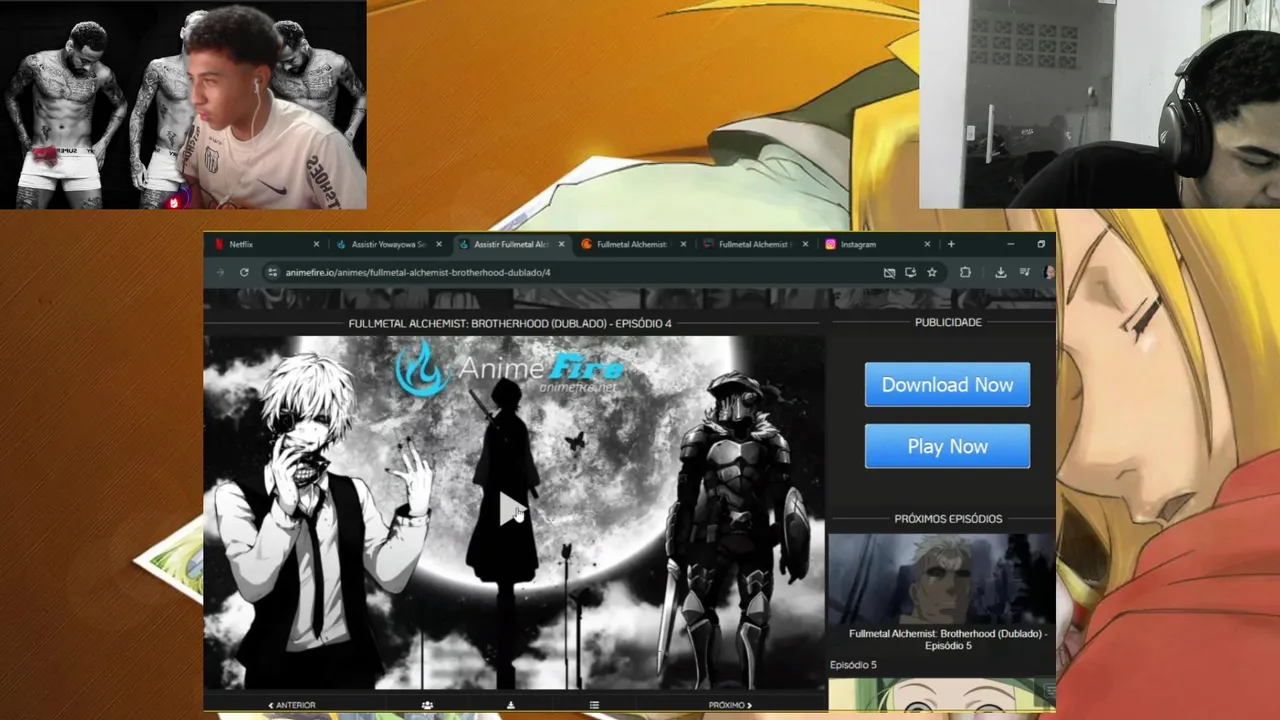This screenshot has height=720, width=1280.
Task: Open the fifth tab titled Fullmetal Alchemist
Action: [753, 244]
